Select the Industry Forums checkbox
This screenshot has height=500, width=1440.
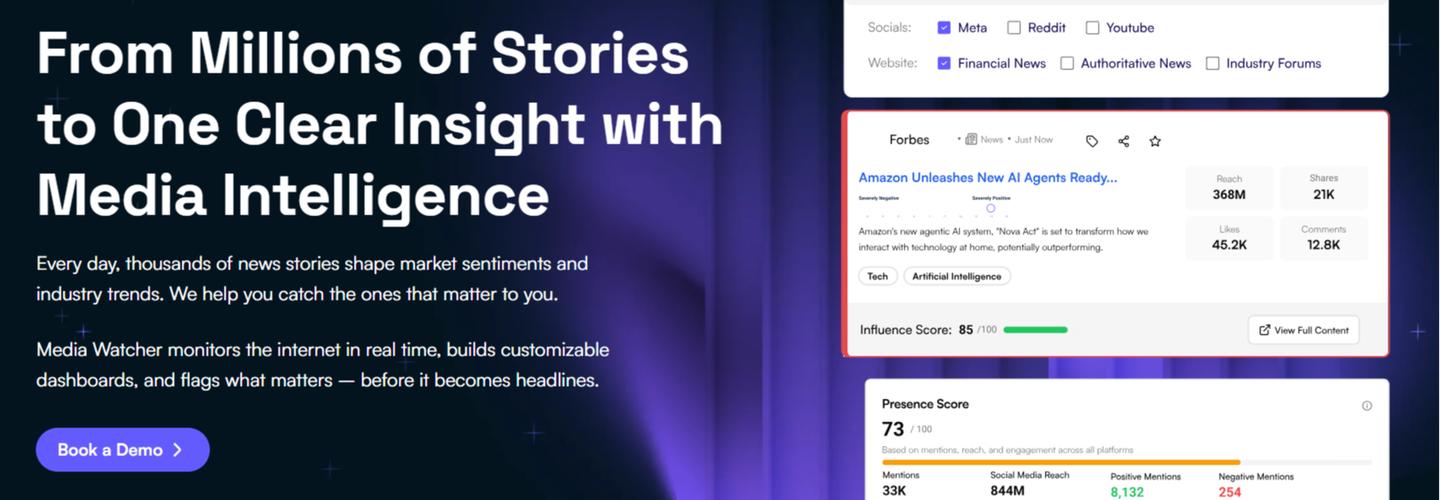click(1213, 63)
